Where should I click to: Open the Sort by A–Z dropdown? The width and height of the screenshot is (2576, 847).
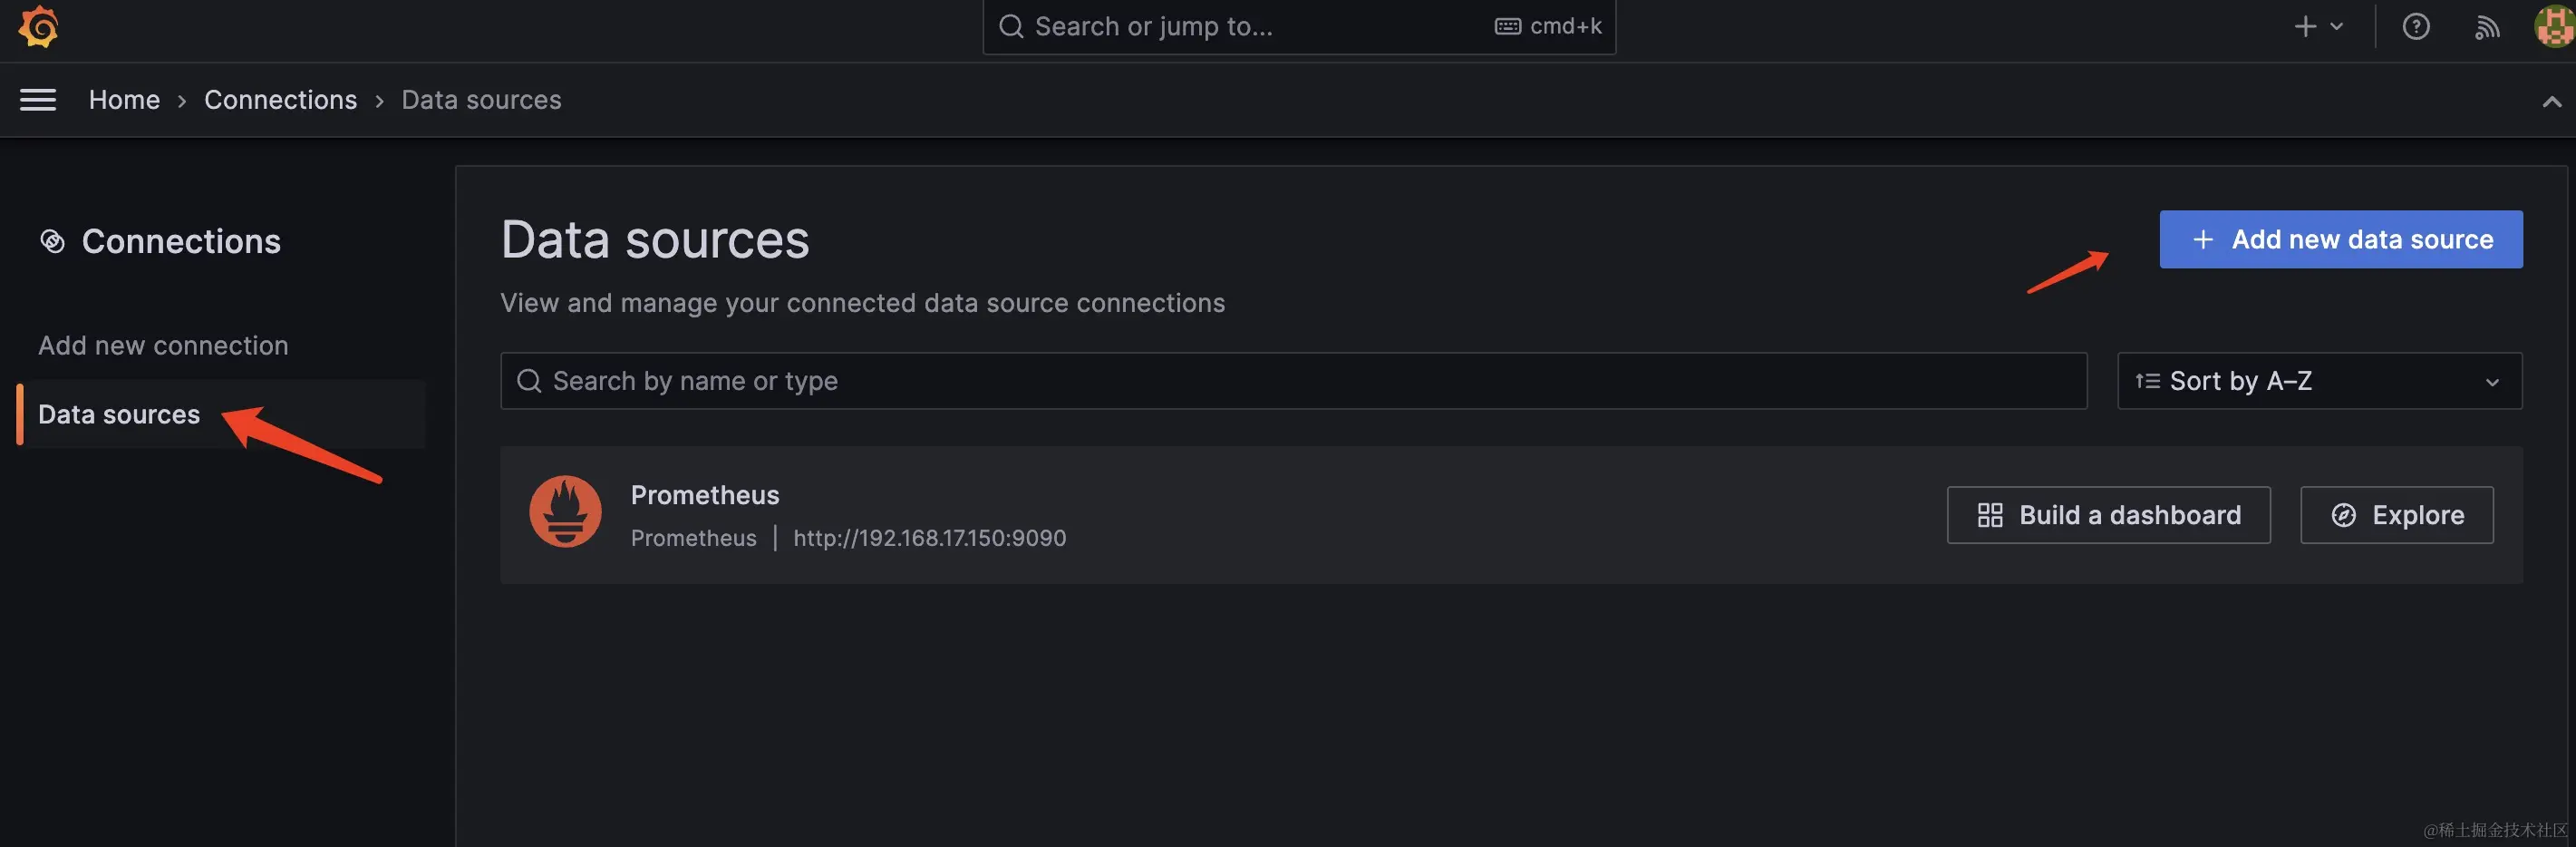[2318, 381]
